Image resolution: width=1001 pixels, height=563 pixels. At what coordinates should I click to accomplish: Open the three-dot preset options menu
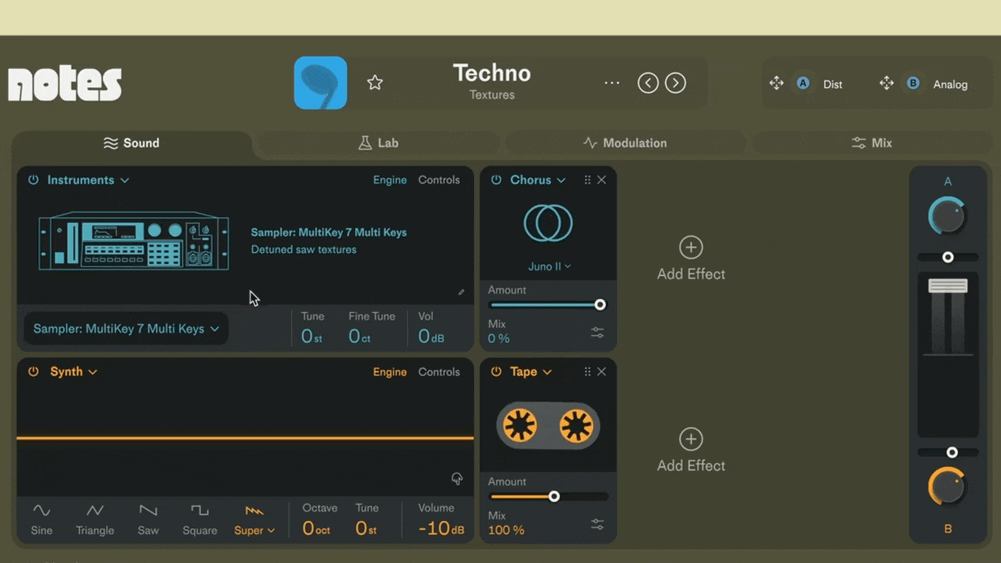(612, 83)
